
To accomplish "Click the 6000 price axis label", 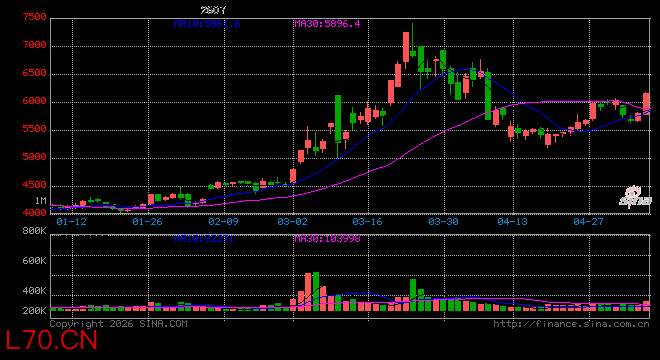I will [x=35, y=101].
